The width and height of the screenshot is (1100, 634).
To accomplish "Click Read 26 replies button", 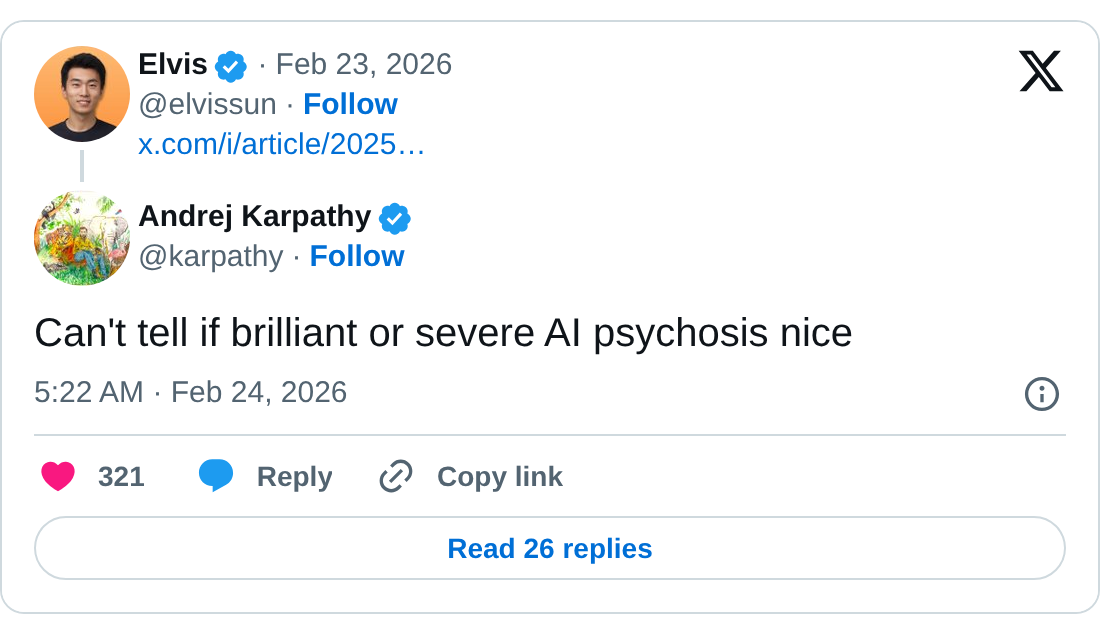I will pyautogui.click(x=550, y=548).
